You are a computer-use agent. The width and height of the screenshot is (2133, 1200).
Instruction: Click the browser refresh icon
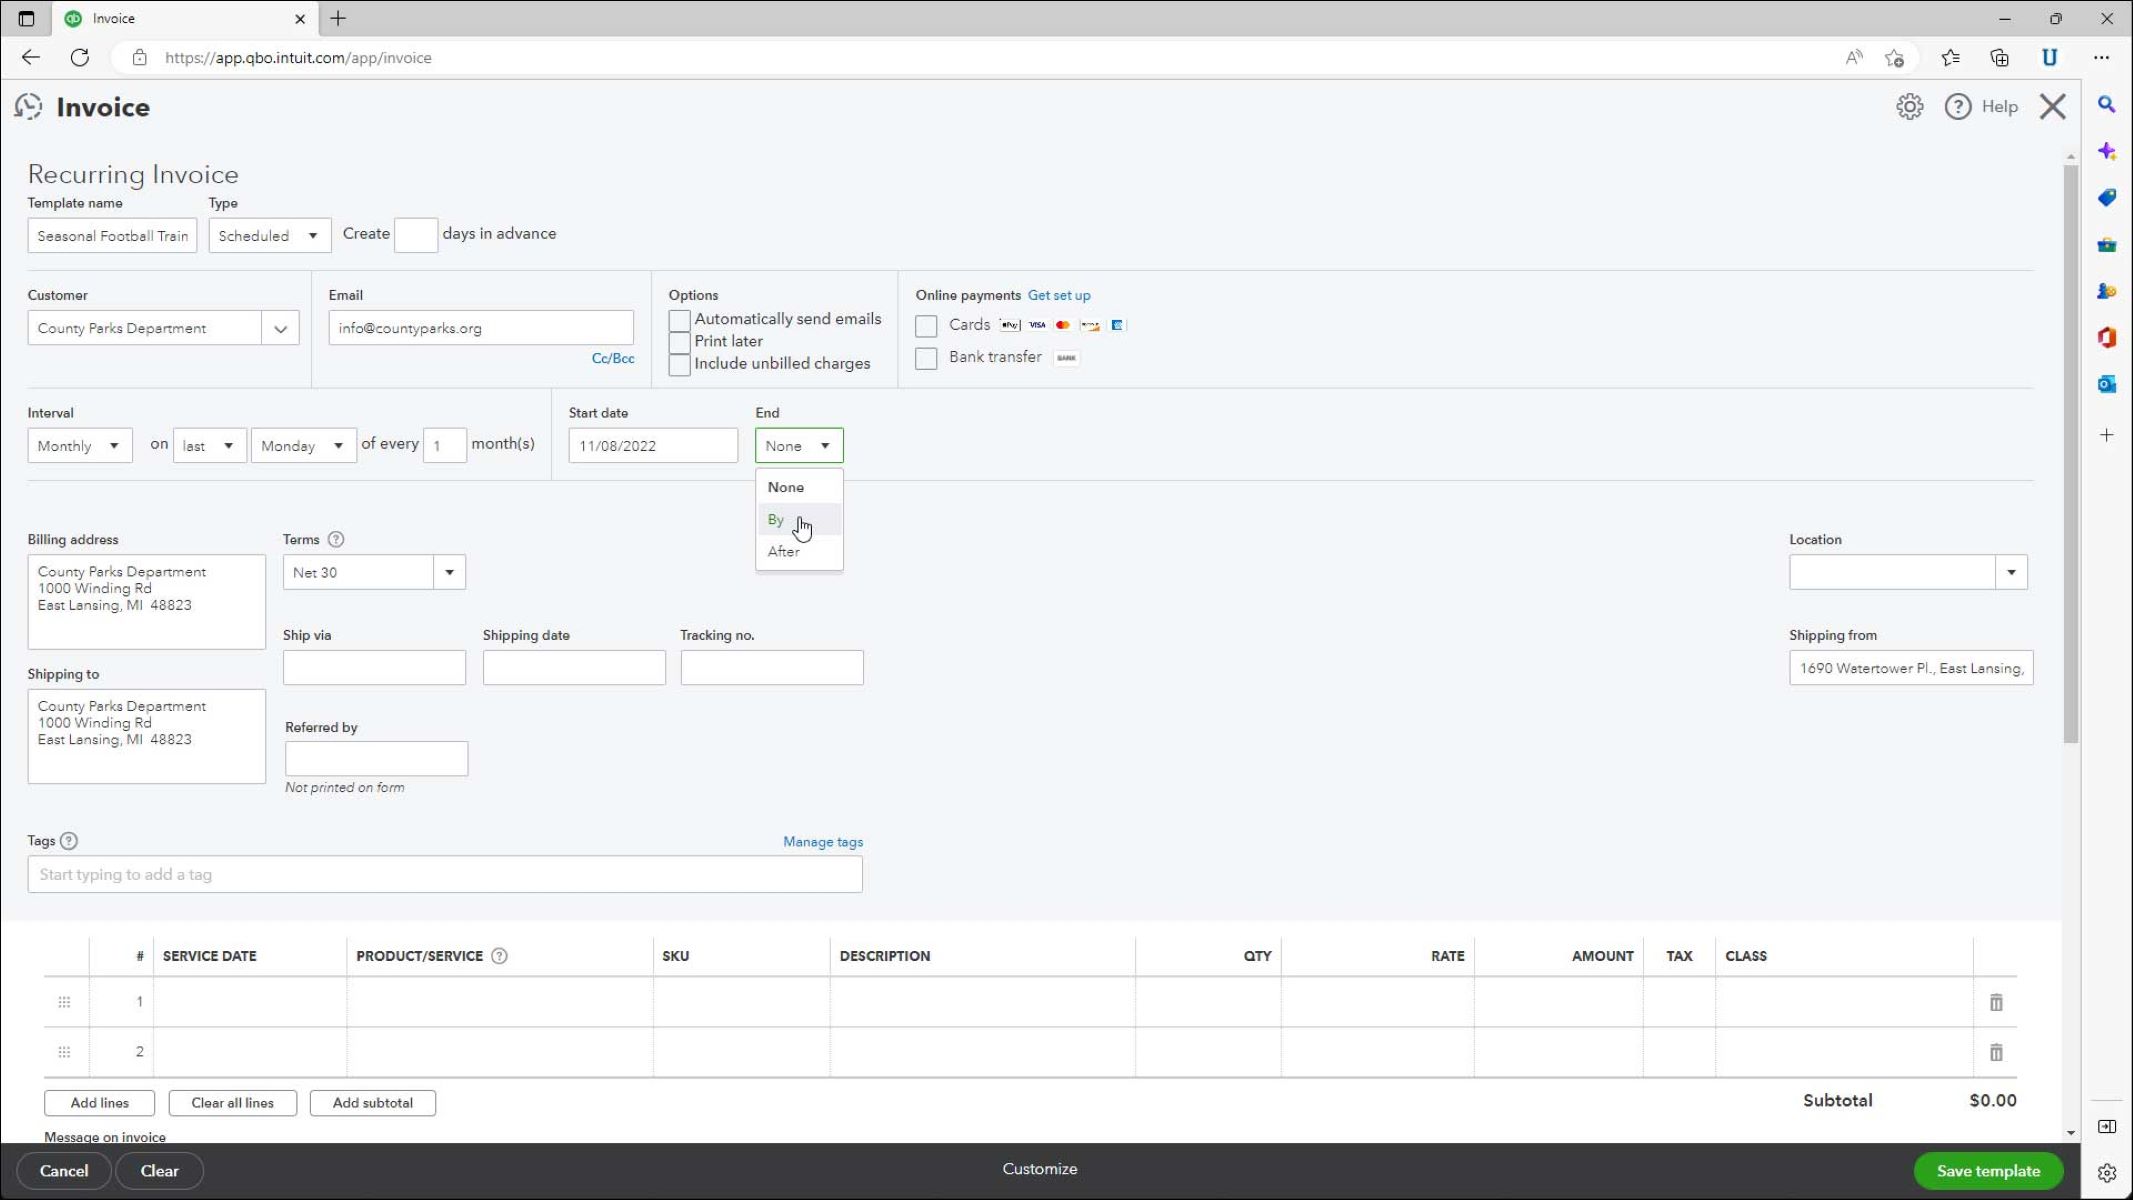pos(81,57)
